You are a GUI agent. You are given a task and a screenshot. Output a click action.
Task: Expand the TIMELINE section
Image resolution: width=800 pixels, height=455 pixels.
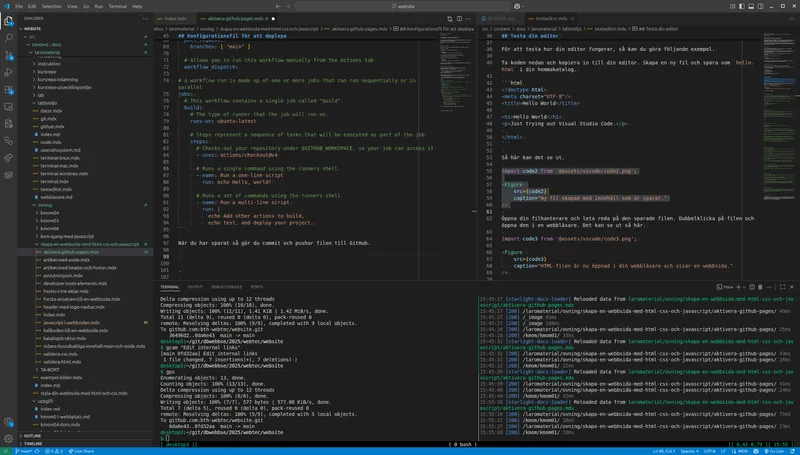(85, 443)
